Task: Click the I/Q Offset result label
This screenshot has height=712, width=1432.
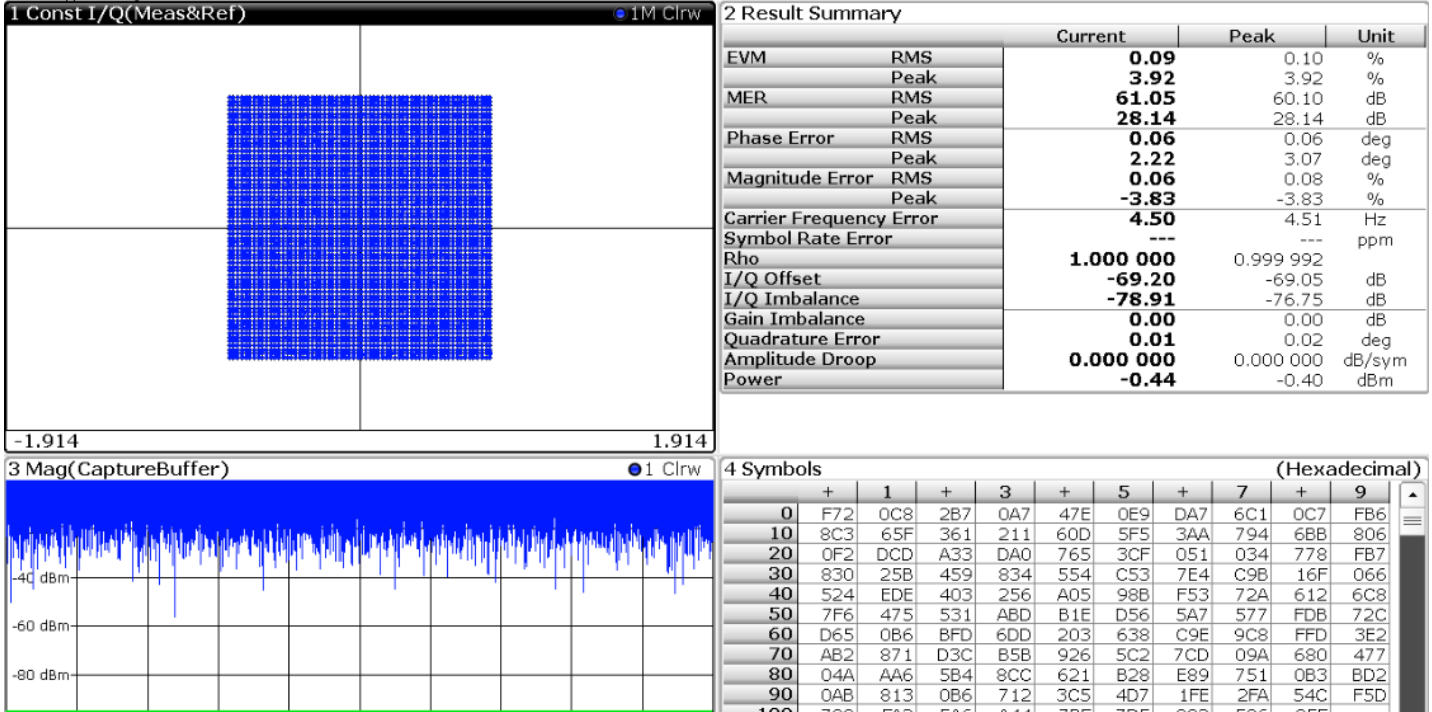Action: tap(773, 278)
